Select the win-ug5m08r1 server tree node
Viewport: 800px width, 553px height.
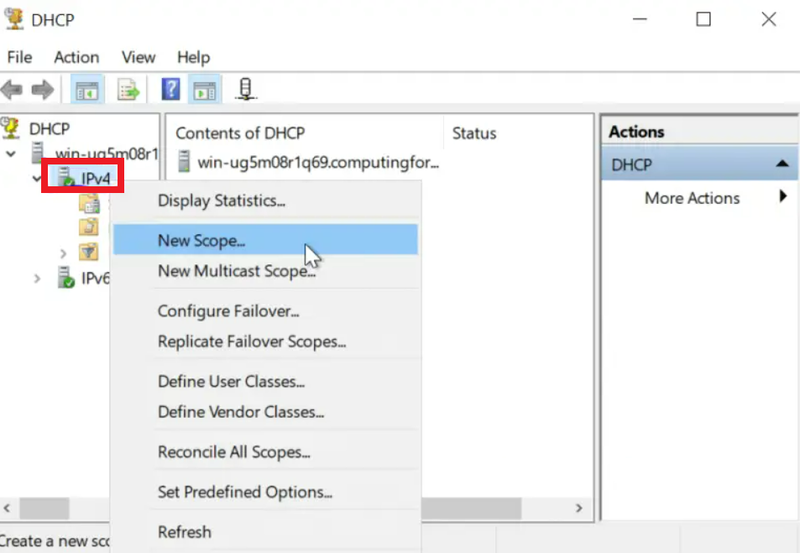coord(106,153)
